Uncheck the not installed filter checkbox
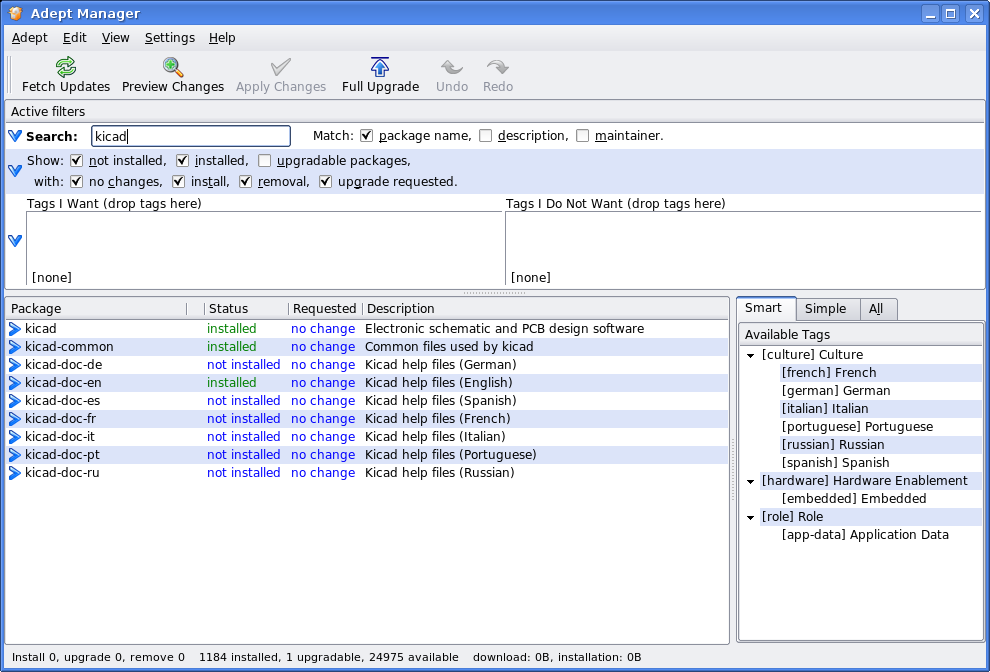 77,160
